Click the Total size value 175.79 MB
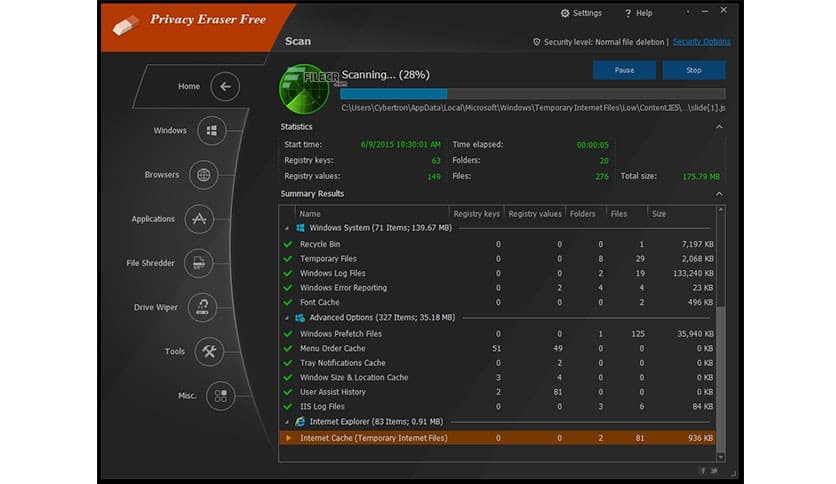Screen dimensions: 836x484 pyautogui.click(x=701, y=176)
